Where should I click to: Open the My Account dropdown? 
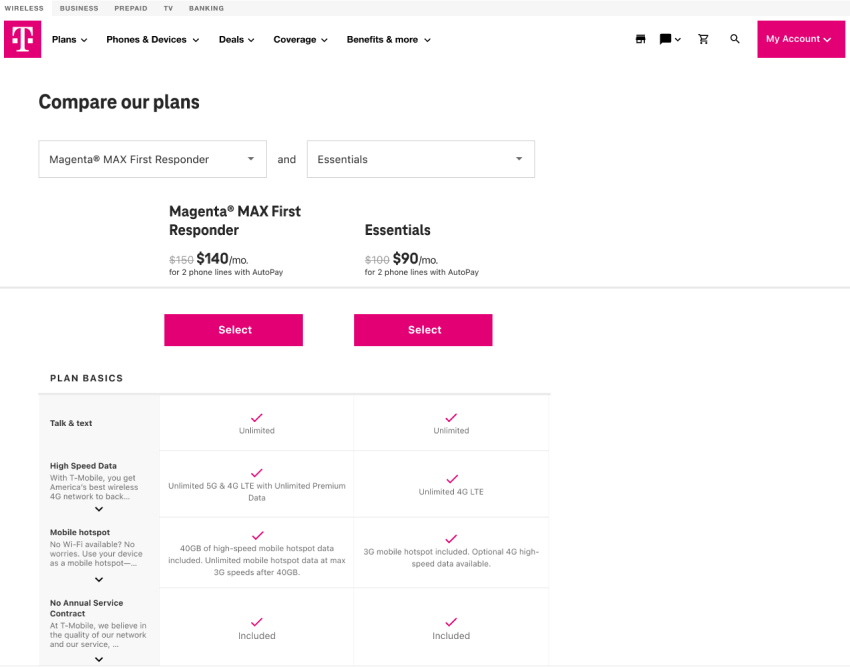click(801, 39)
